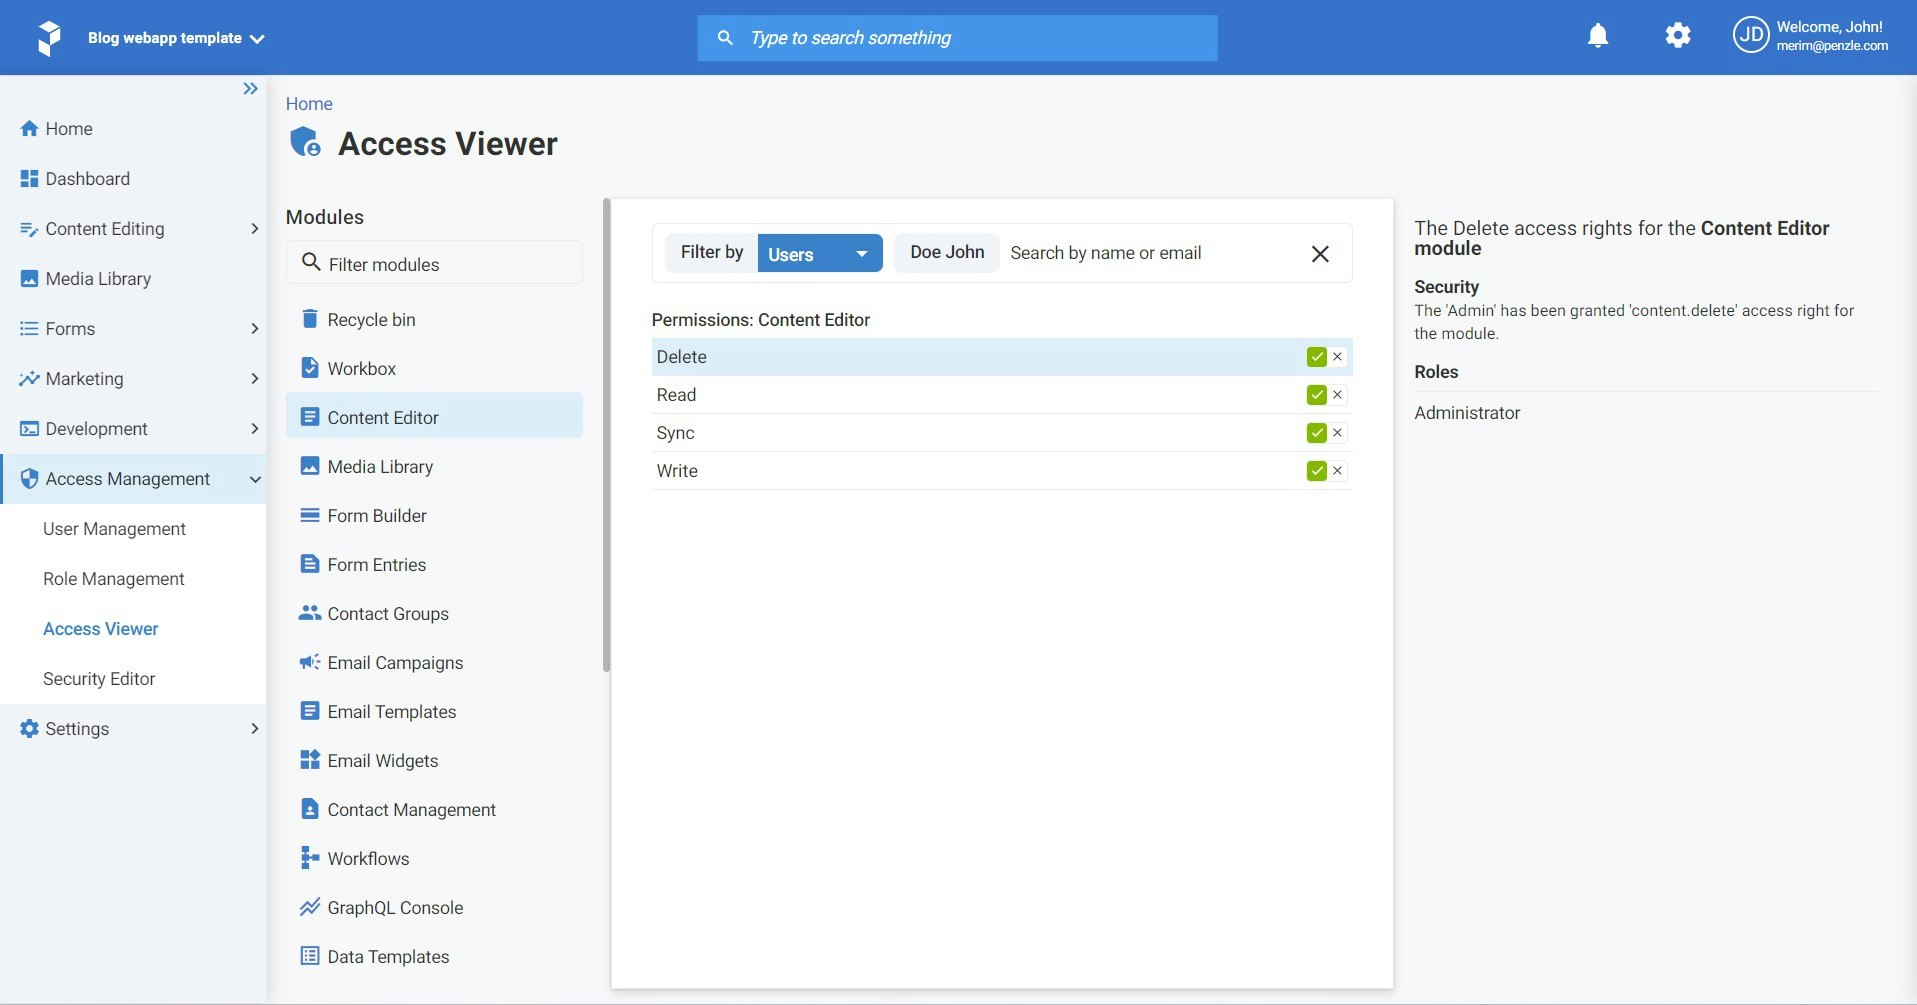
Task: Click the Email Templates module icon
Action: [310, 711]
